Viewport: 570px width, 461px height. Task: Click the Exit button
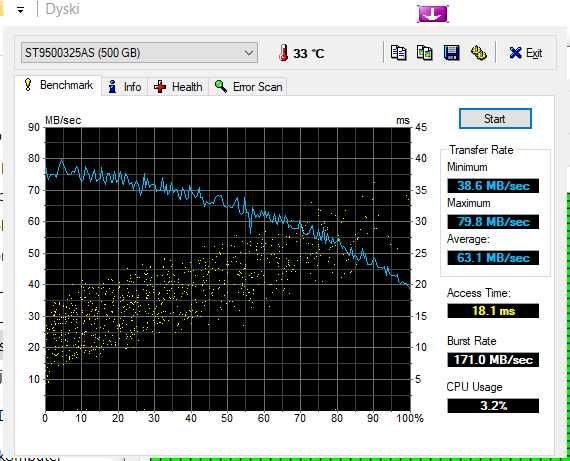click(x=526, y=53)
